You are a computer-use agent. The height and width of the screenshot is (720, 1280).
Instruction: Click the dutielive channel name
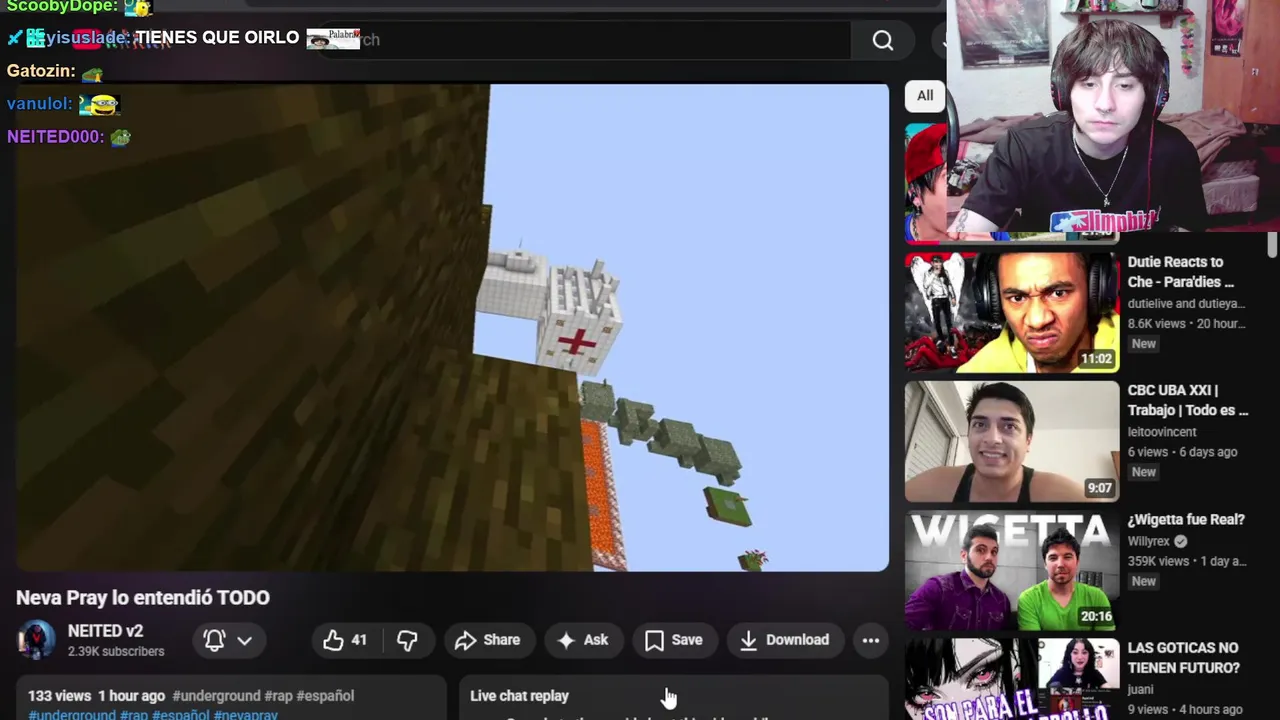tap(1186, 303)
